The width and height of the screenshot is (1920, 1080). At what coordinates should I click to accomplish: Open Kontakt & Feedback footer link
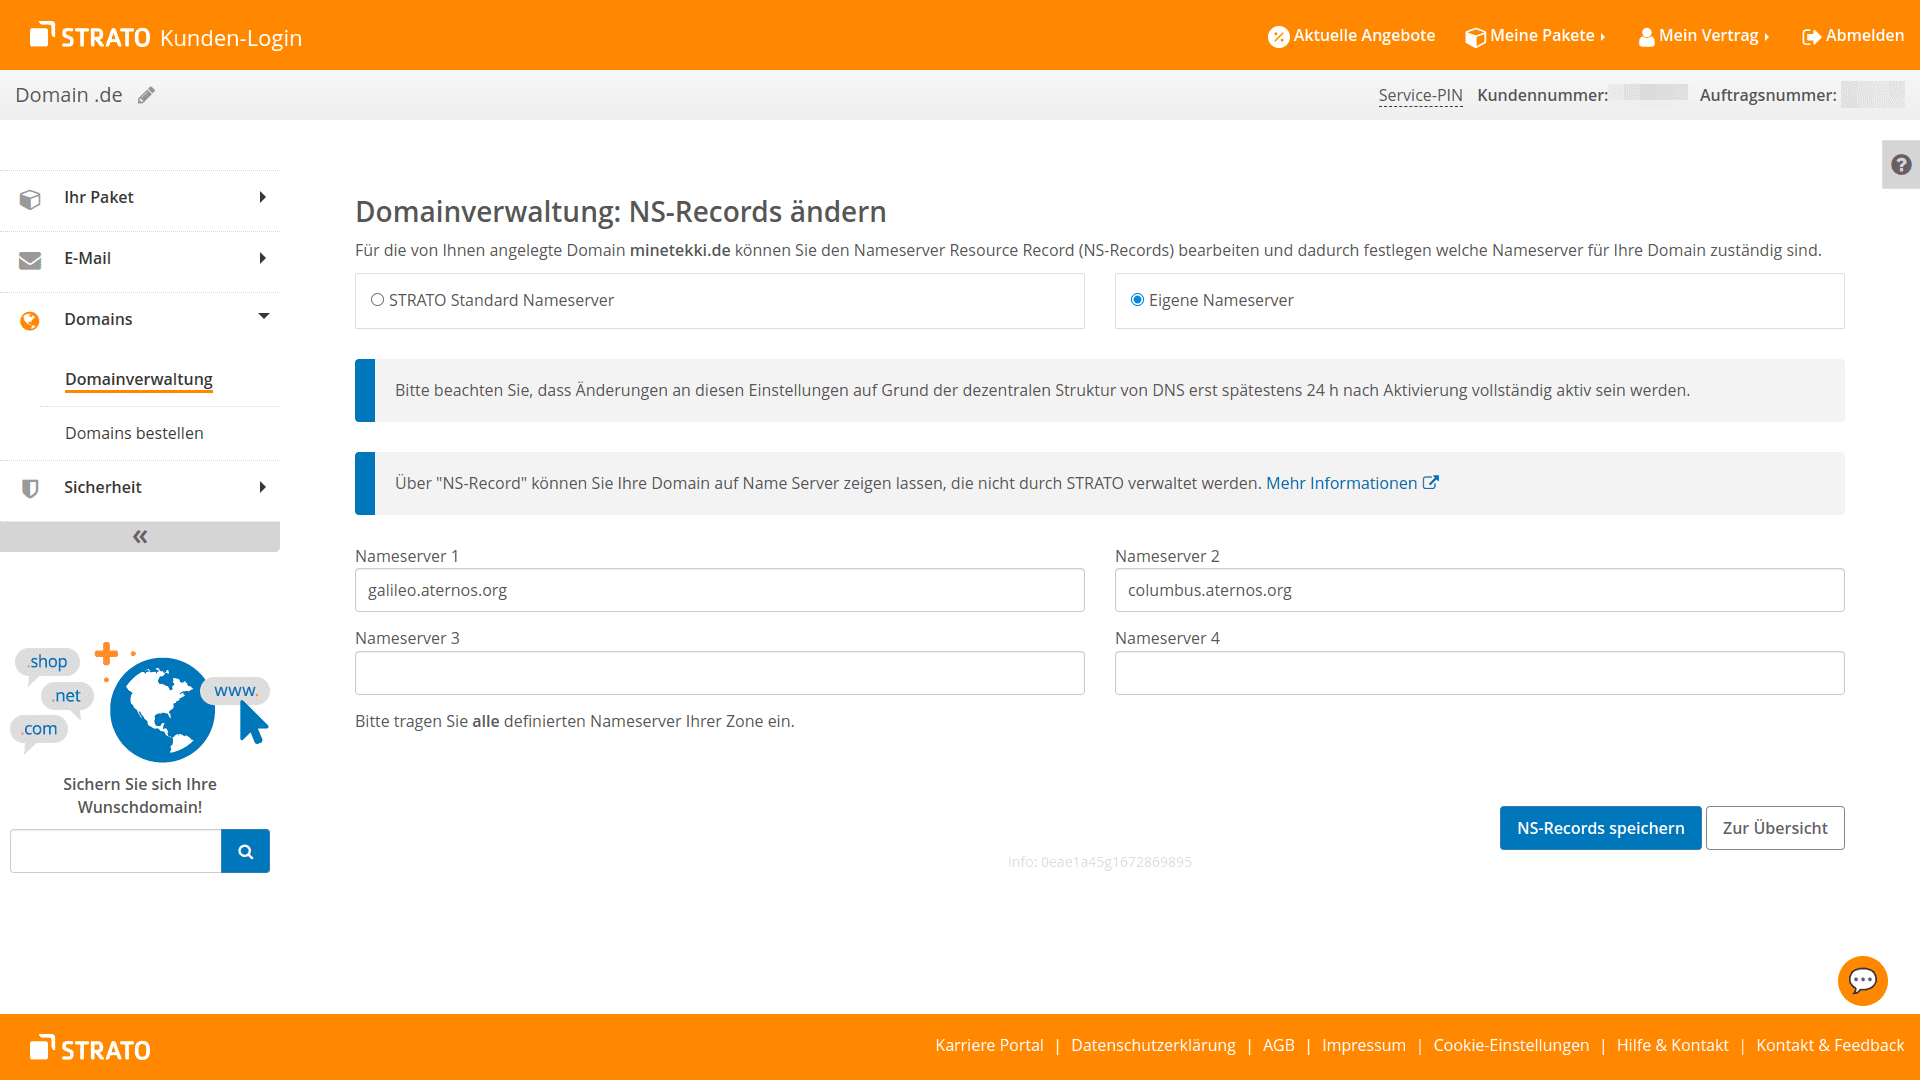1830,1045
